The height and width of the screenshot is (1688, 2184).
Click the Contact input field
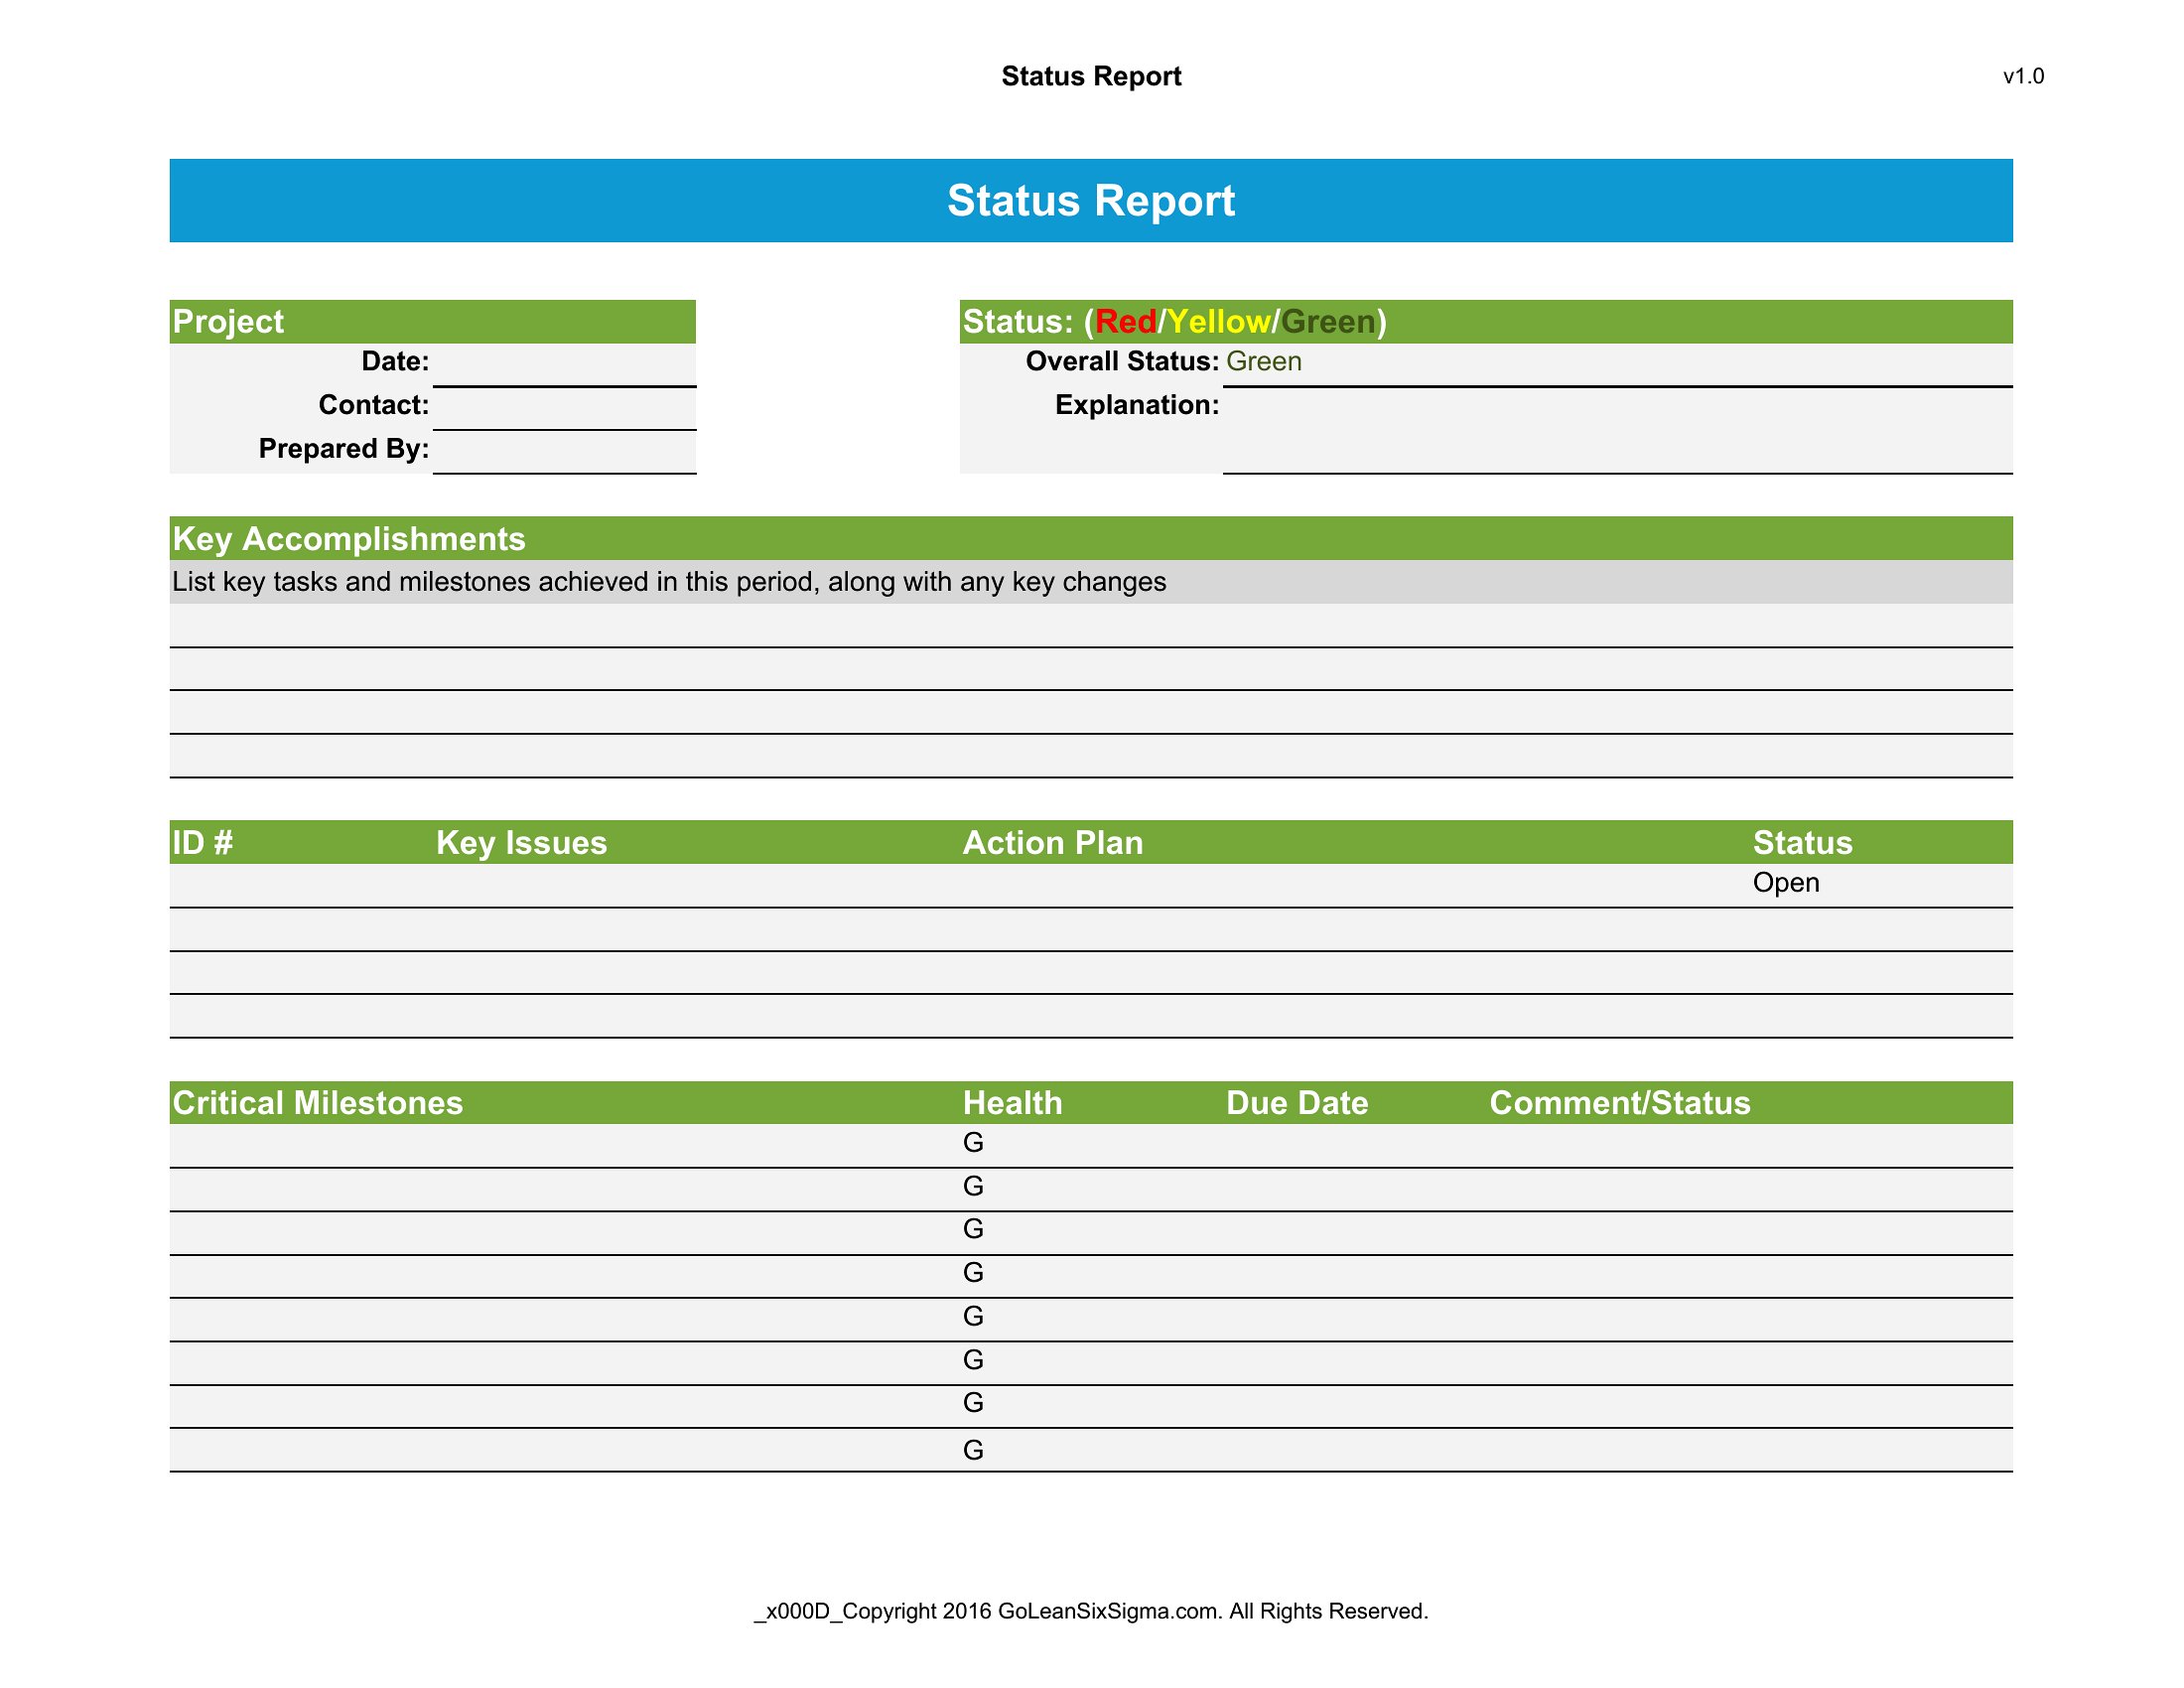[564, 408]
